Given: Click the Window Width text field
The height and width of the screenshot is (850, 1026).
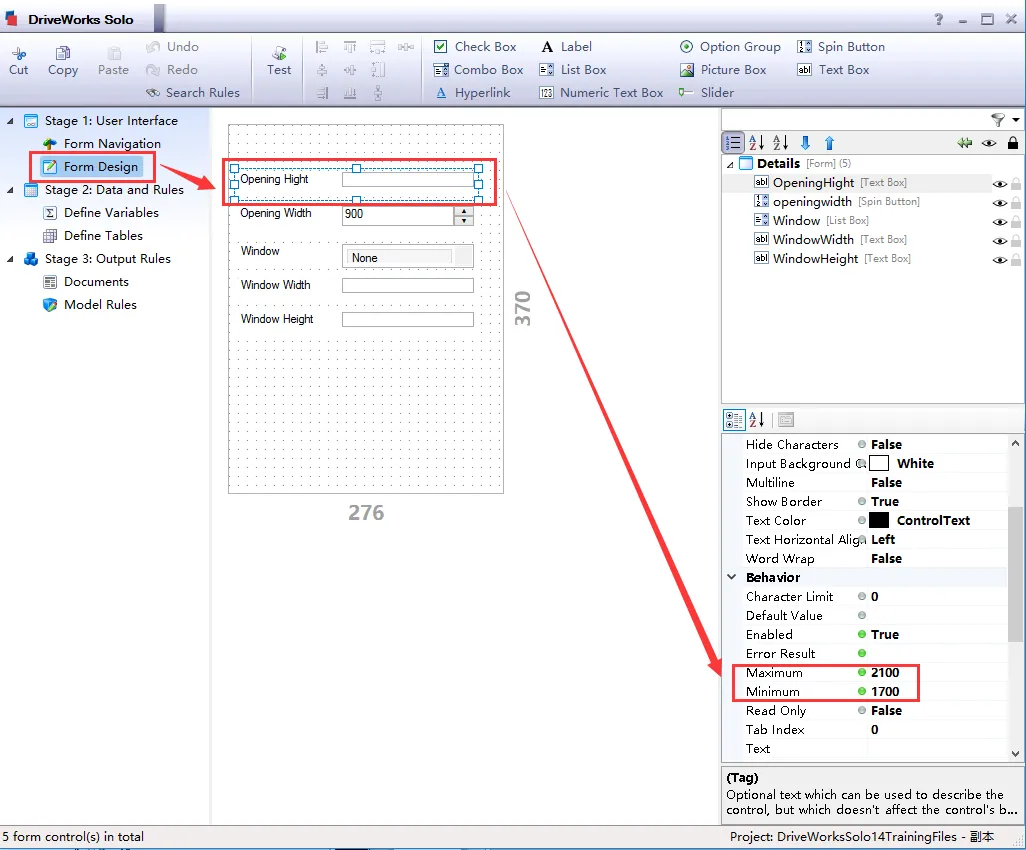Looking at the screenshot, I should pyautogui.click(x=407, y=286).
